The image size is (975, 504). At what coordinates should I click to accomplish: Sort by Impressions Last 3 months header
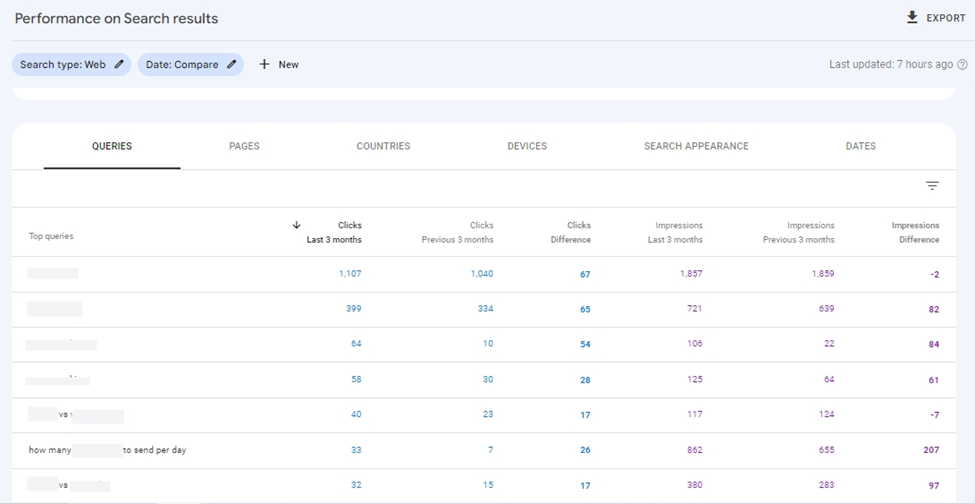pyautogui.click(x=679, y=232)
